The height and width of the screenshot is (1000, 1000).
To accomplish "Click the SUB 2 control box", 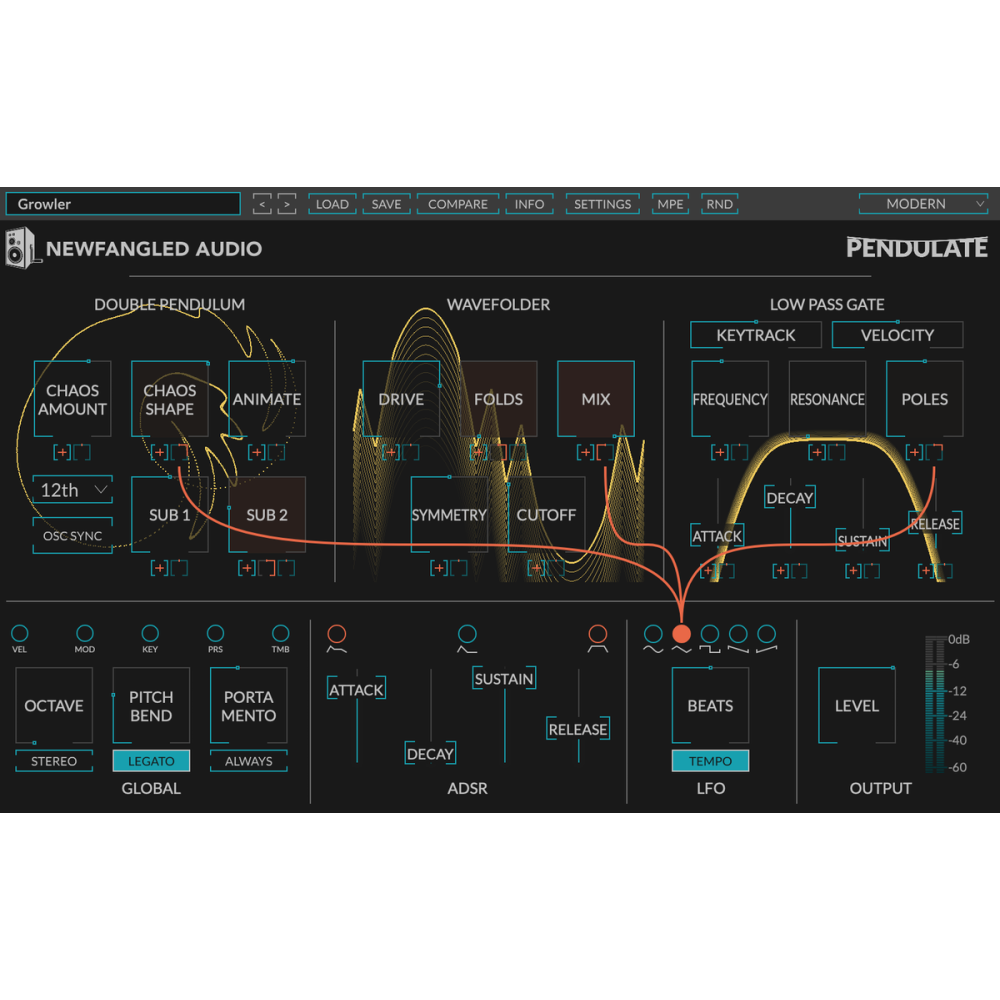I will (x=267, y=515).
